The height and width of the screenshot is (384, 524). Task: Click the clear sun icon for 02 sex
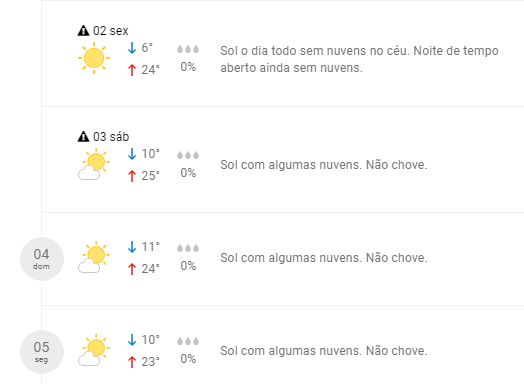[x=94, y=58]
